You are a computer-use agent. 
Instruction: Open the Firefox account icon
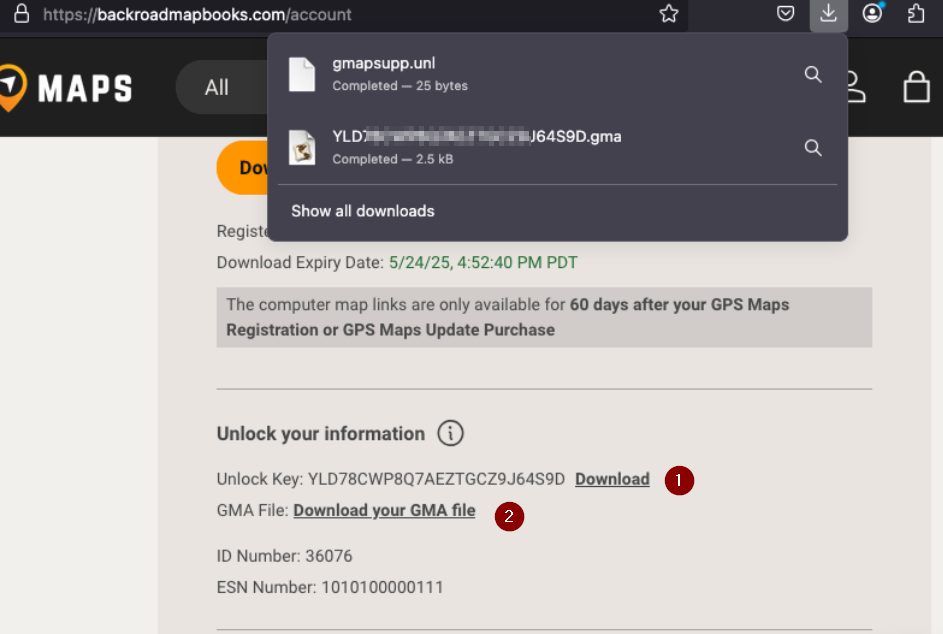873,13
